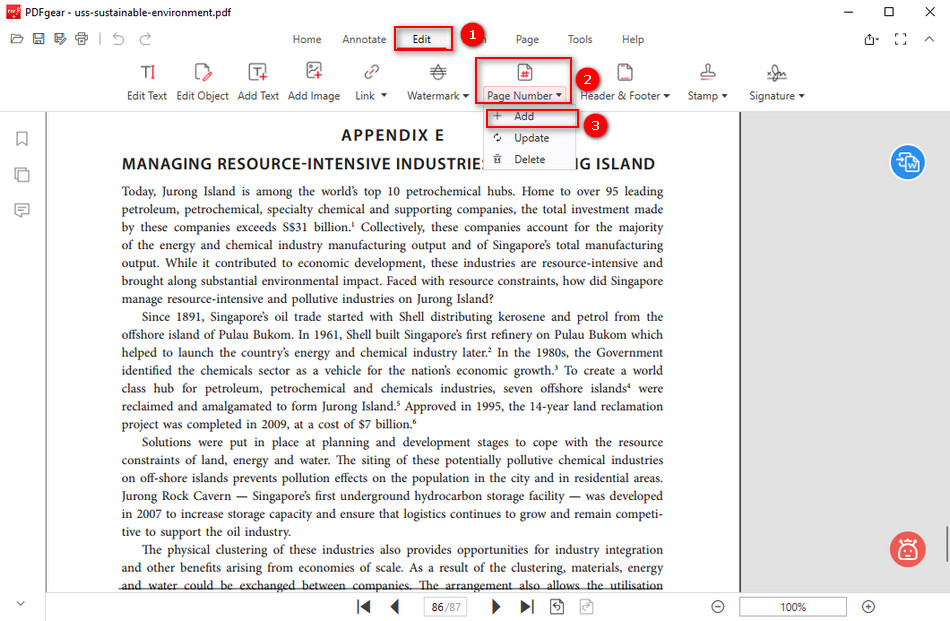Open the Tools menu

pyautogui.click(x=580, y=39)
